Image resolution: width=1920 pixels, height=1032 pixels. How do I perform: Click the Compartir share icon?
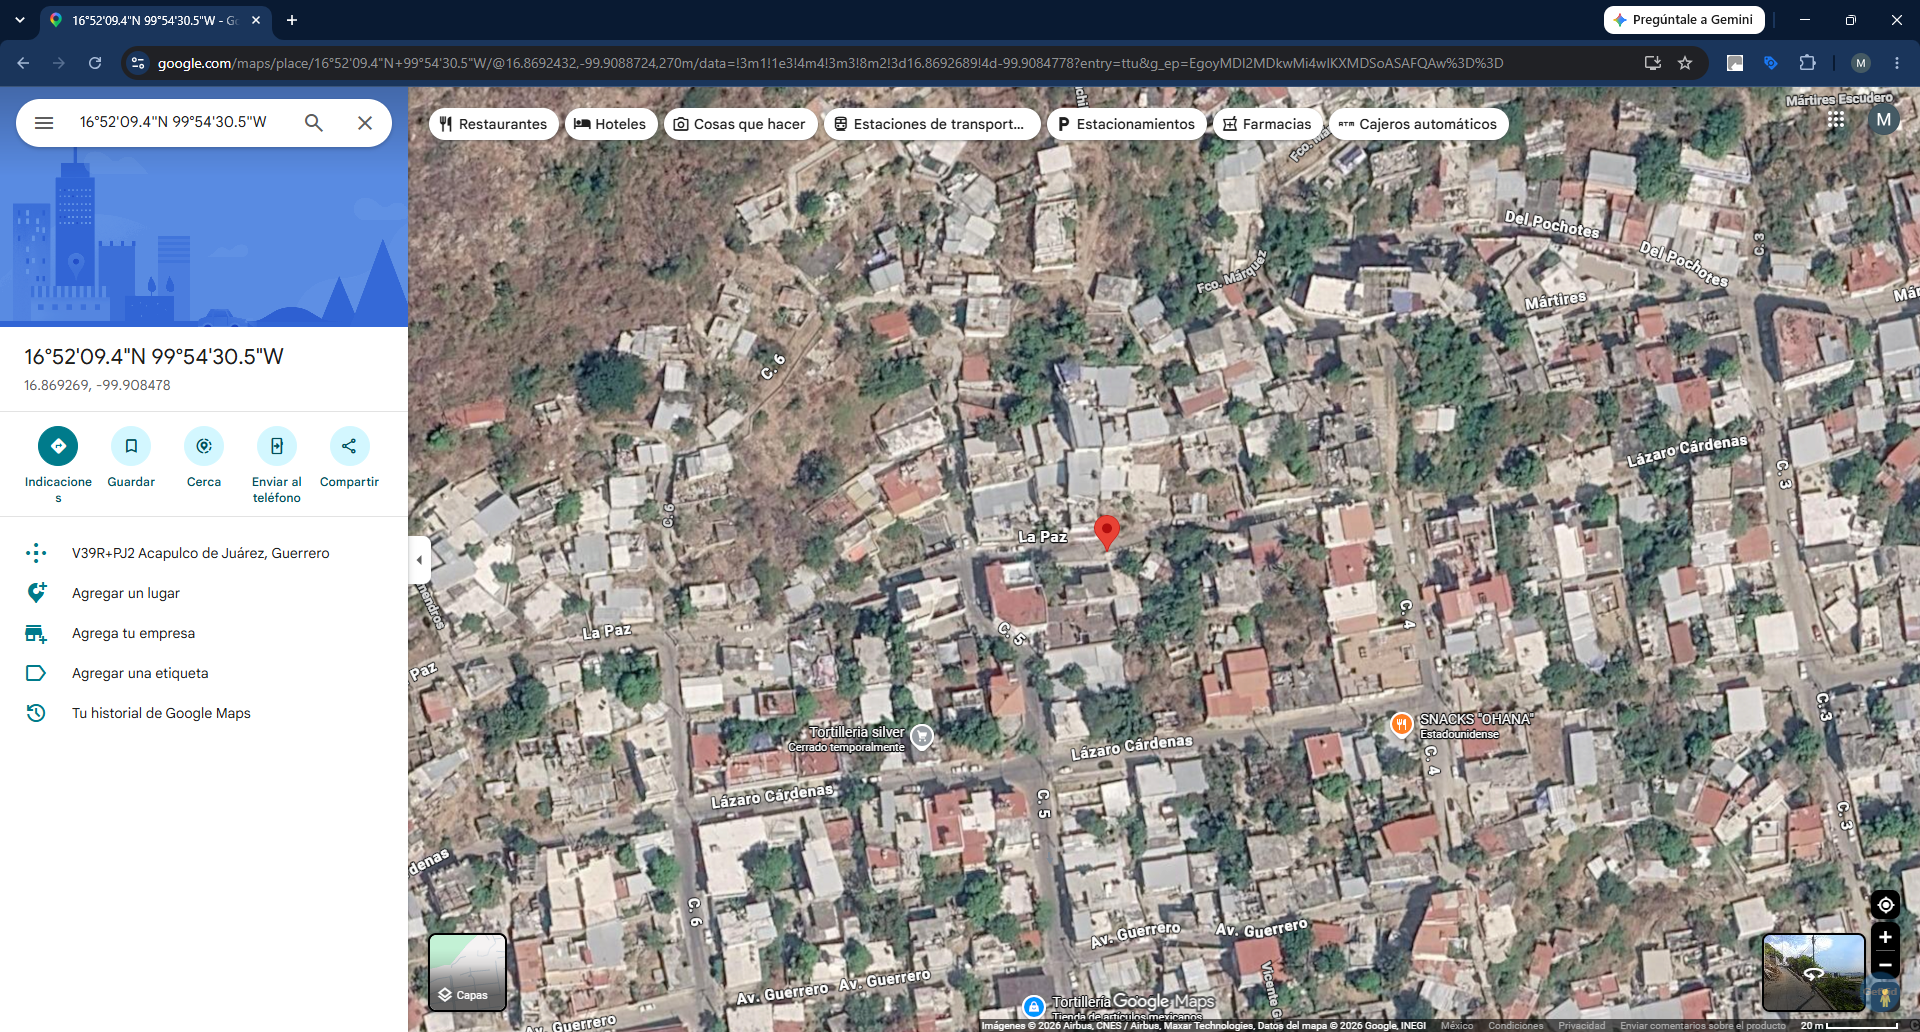tap(349, 446)
